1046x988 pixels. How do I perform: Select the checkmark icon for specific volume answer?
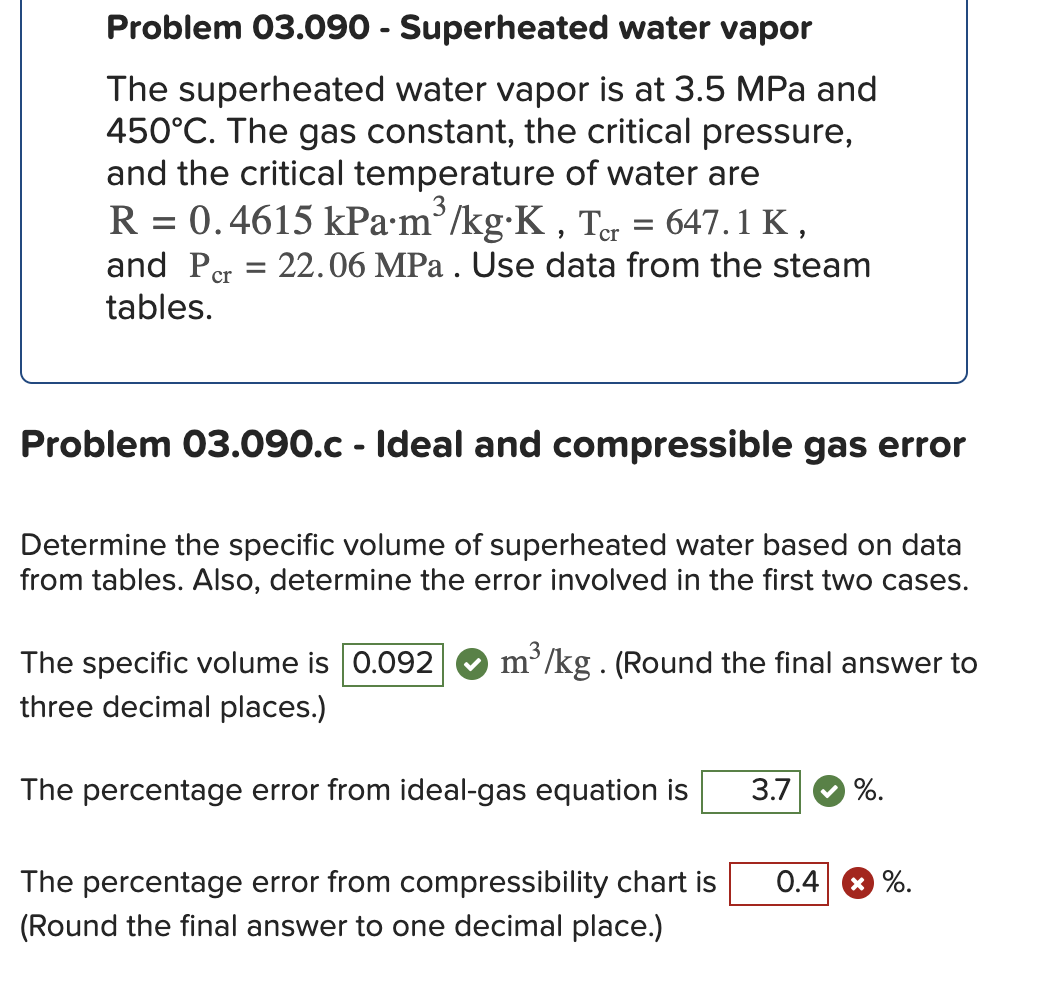point(471,664)
